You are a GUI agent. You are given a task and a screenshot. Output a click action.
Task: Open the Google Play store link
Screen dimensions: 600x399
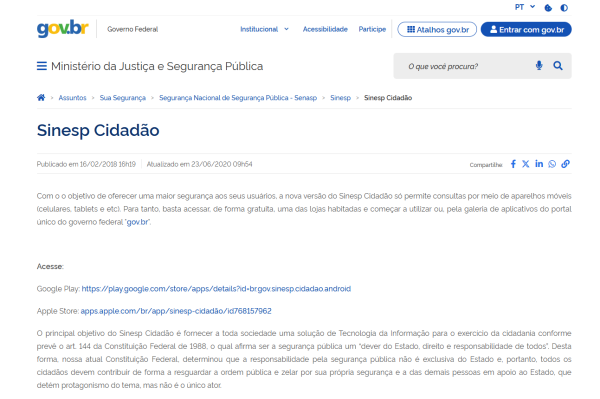pos(216,289)
